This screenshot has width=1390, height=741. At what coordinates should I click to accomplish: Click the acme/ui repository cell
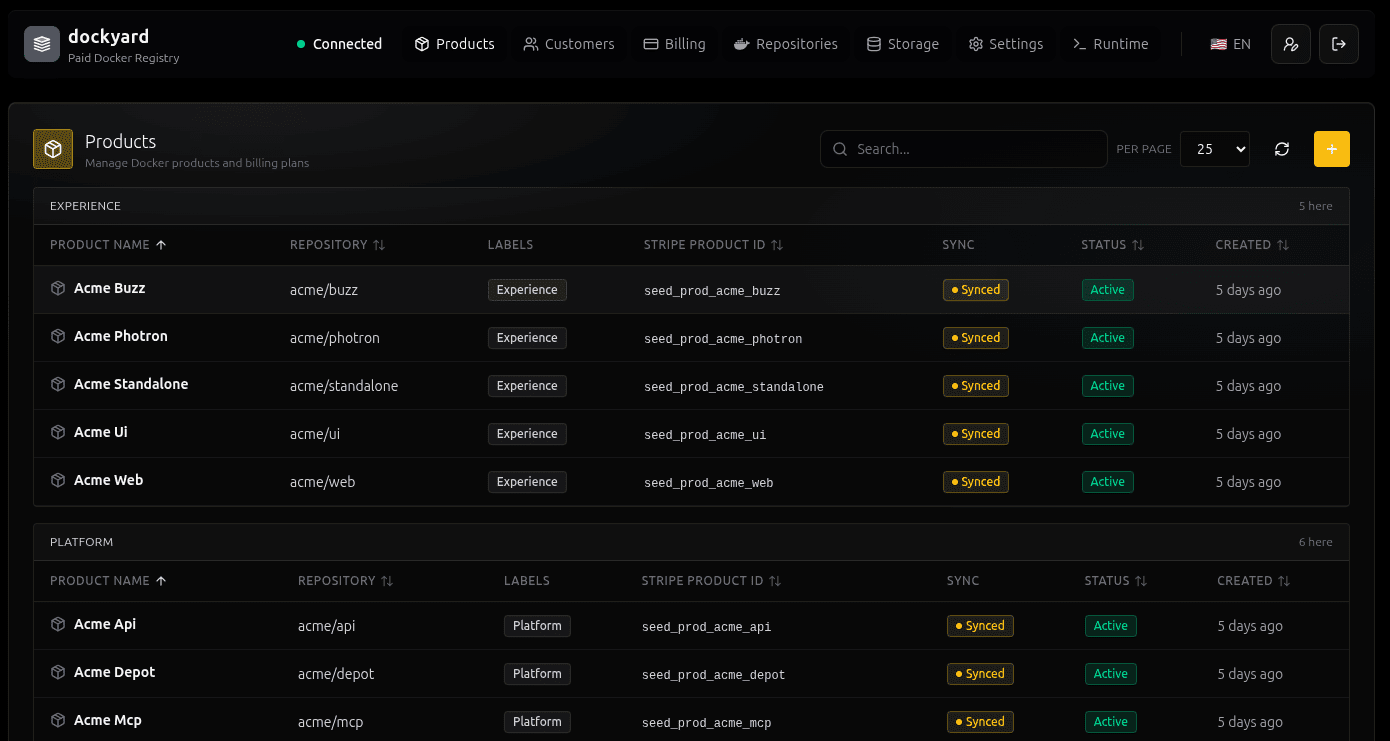click(315, 434)
